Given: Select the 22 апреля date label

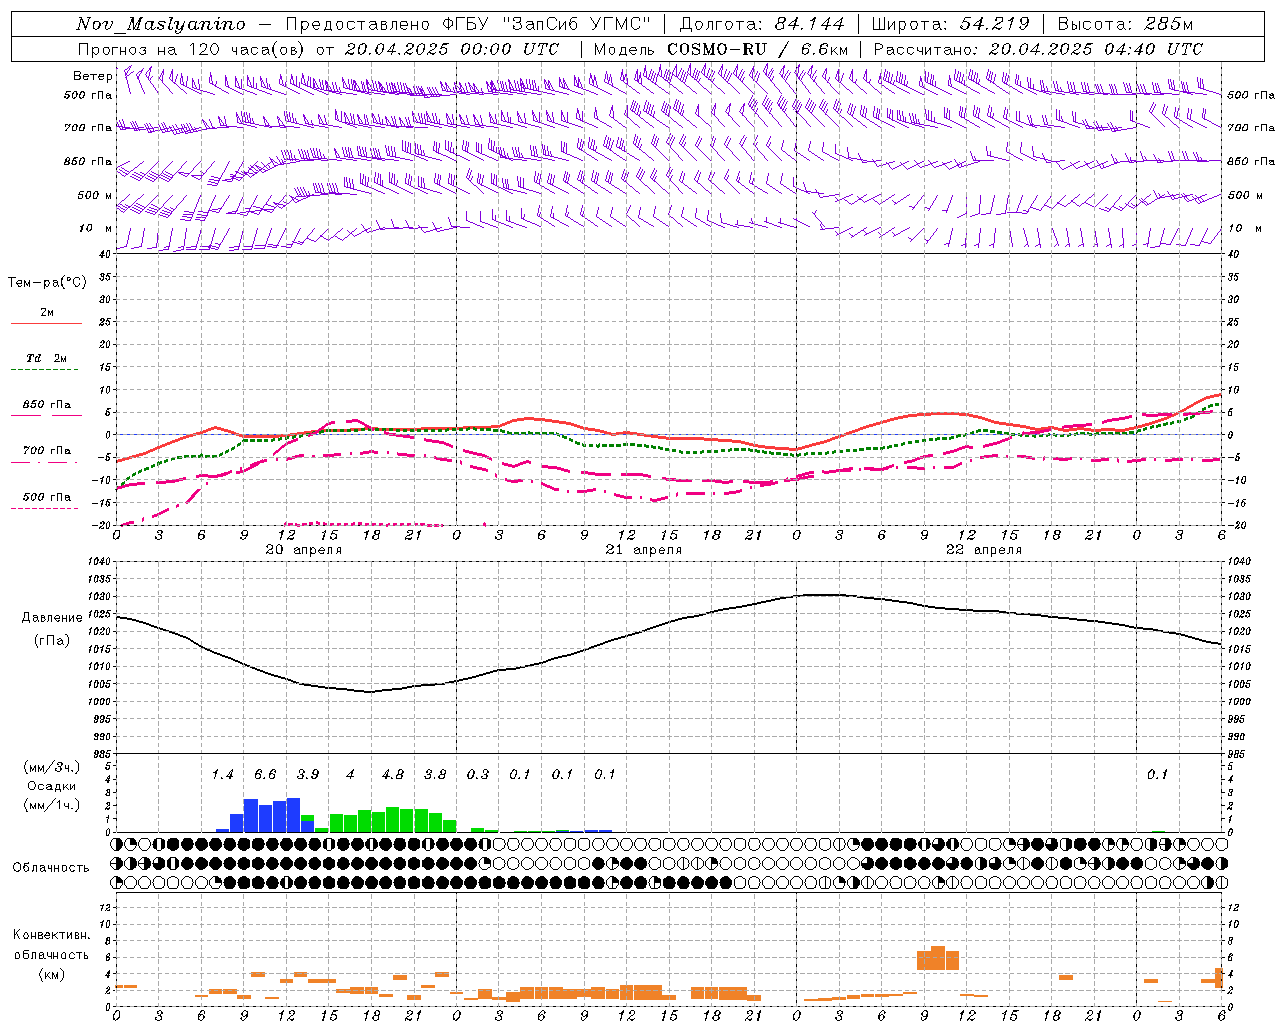Looking at the screenshot, I should click(983, 549).
